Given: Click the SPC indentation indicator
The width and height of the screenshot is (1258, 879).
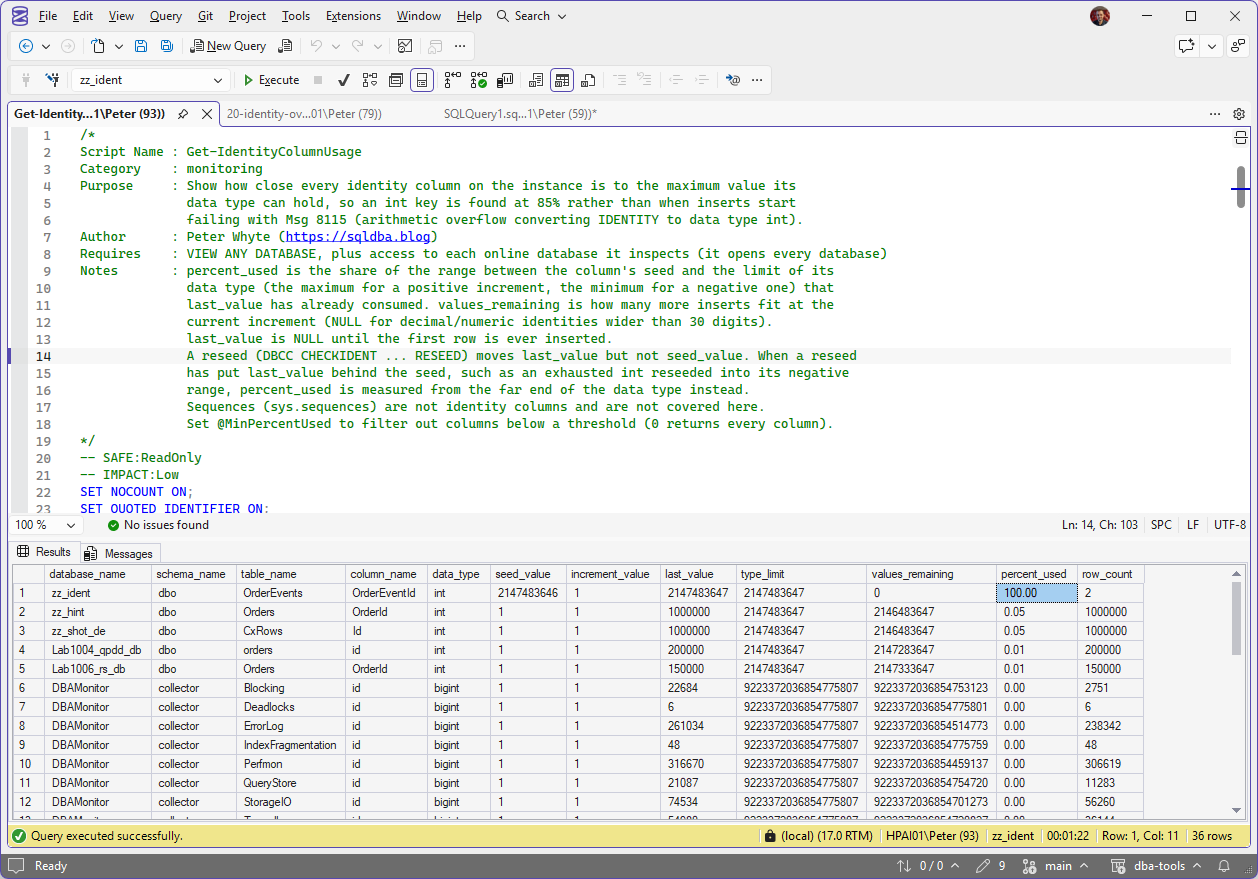Looking at the screenshot, I should (1162, 525).
